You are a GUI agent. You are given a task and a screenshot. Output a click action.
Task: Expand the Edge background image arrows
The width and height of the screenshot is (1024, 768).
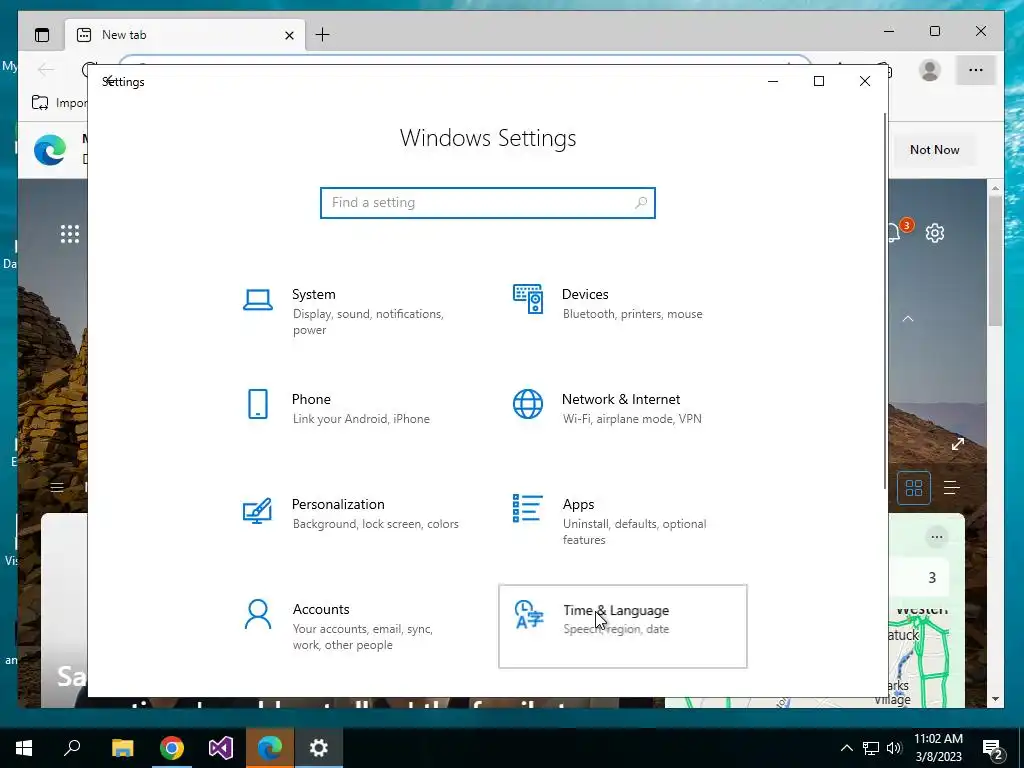[x=958, y=444]
